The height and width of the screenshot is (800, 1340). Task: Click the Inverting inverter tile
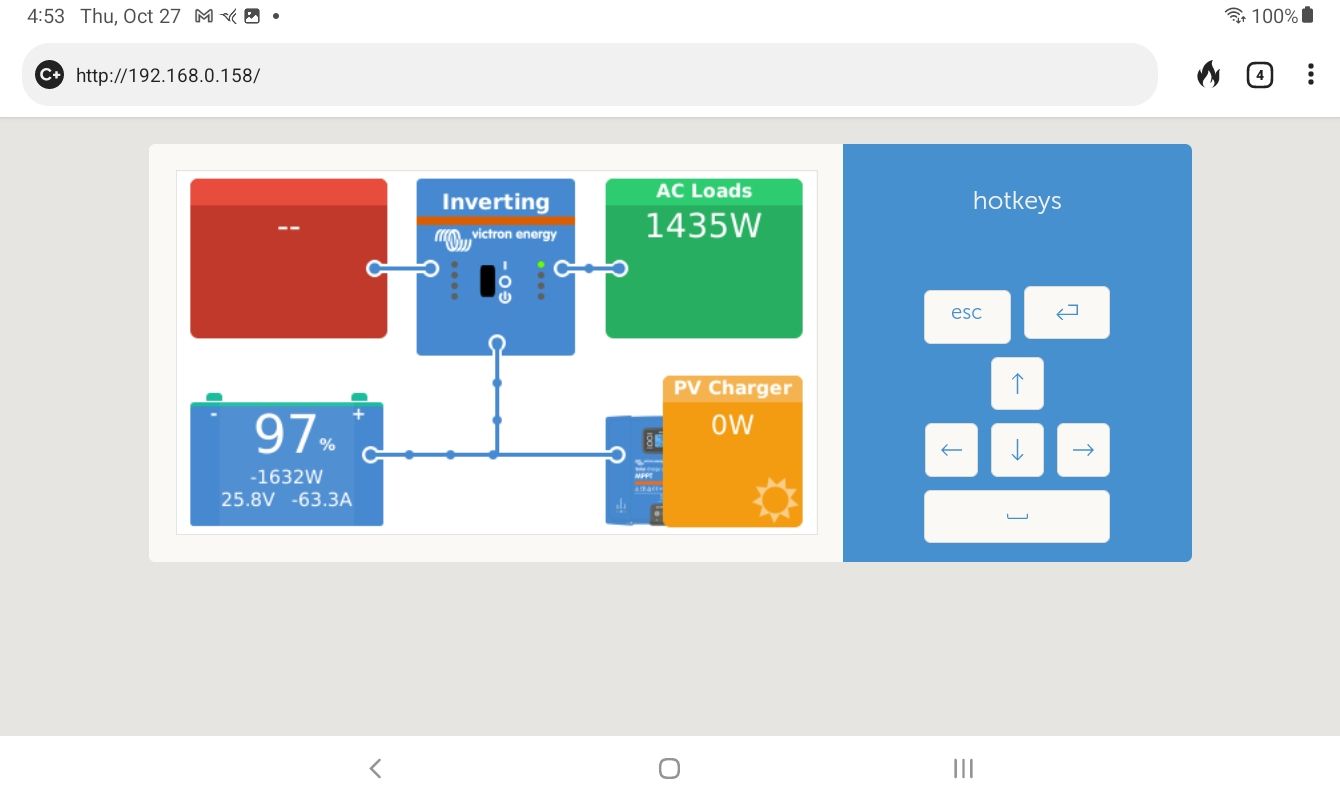tap(495, 267)
